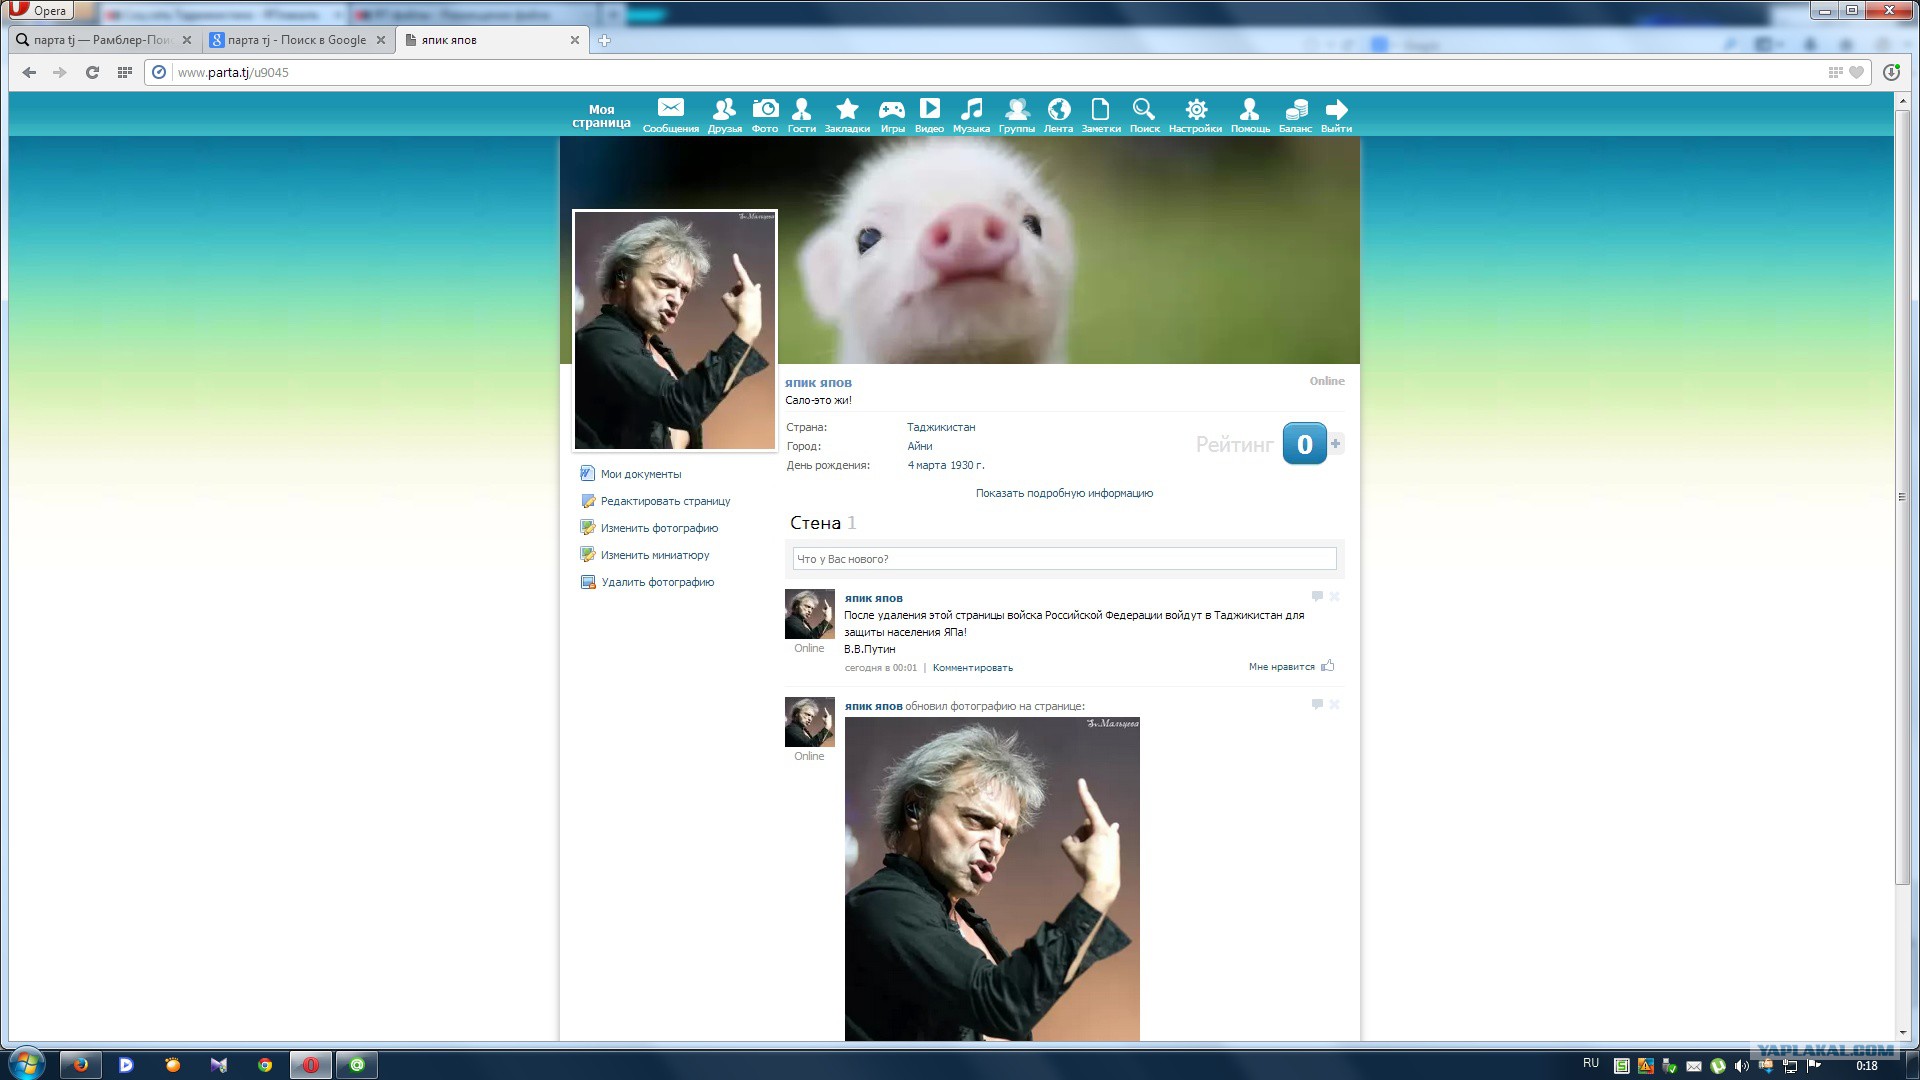Delete the photo update post with X icon
The width and height of the screenshot is (1920, 1080).
(1334, 705)
